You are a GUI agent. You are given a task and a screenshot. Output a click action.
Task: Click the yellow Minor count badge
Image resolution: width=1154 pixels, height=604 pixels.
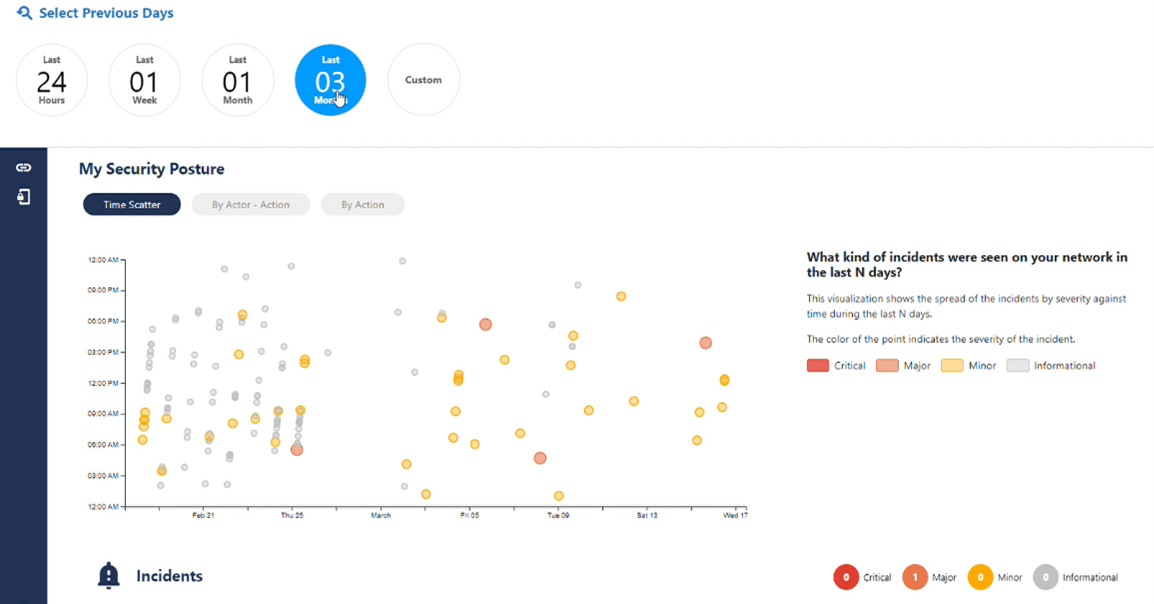click(x=980, y=577)
